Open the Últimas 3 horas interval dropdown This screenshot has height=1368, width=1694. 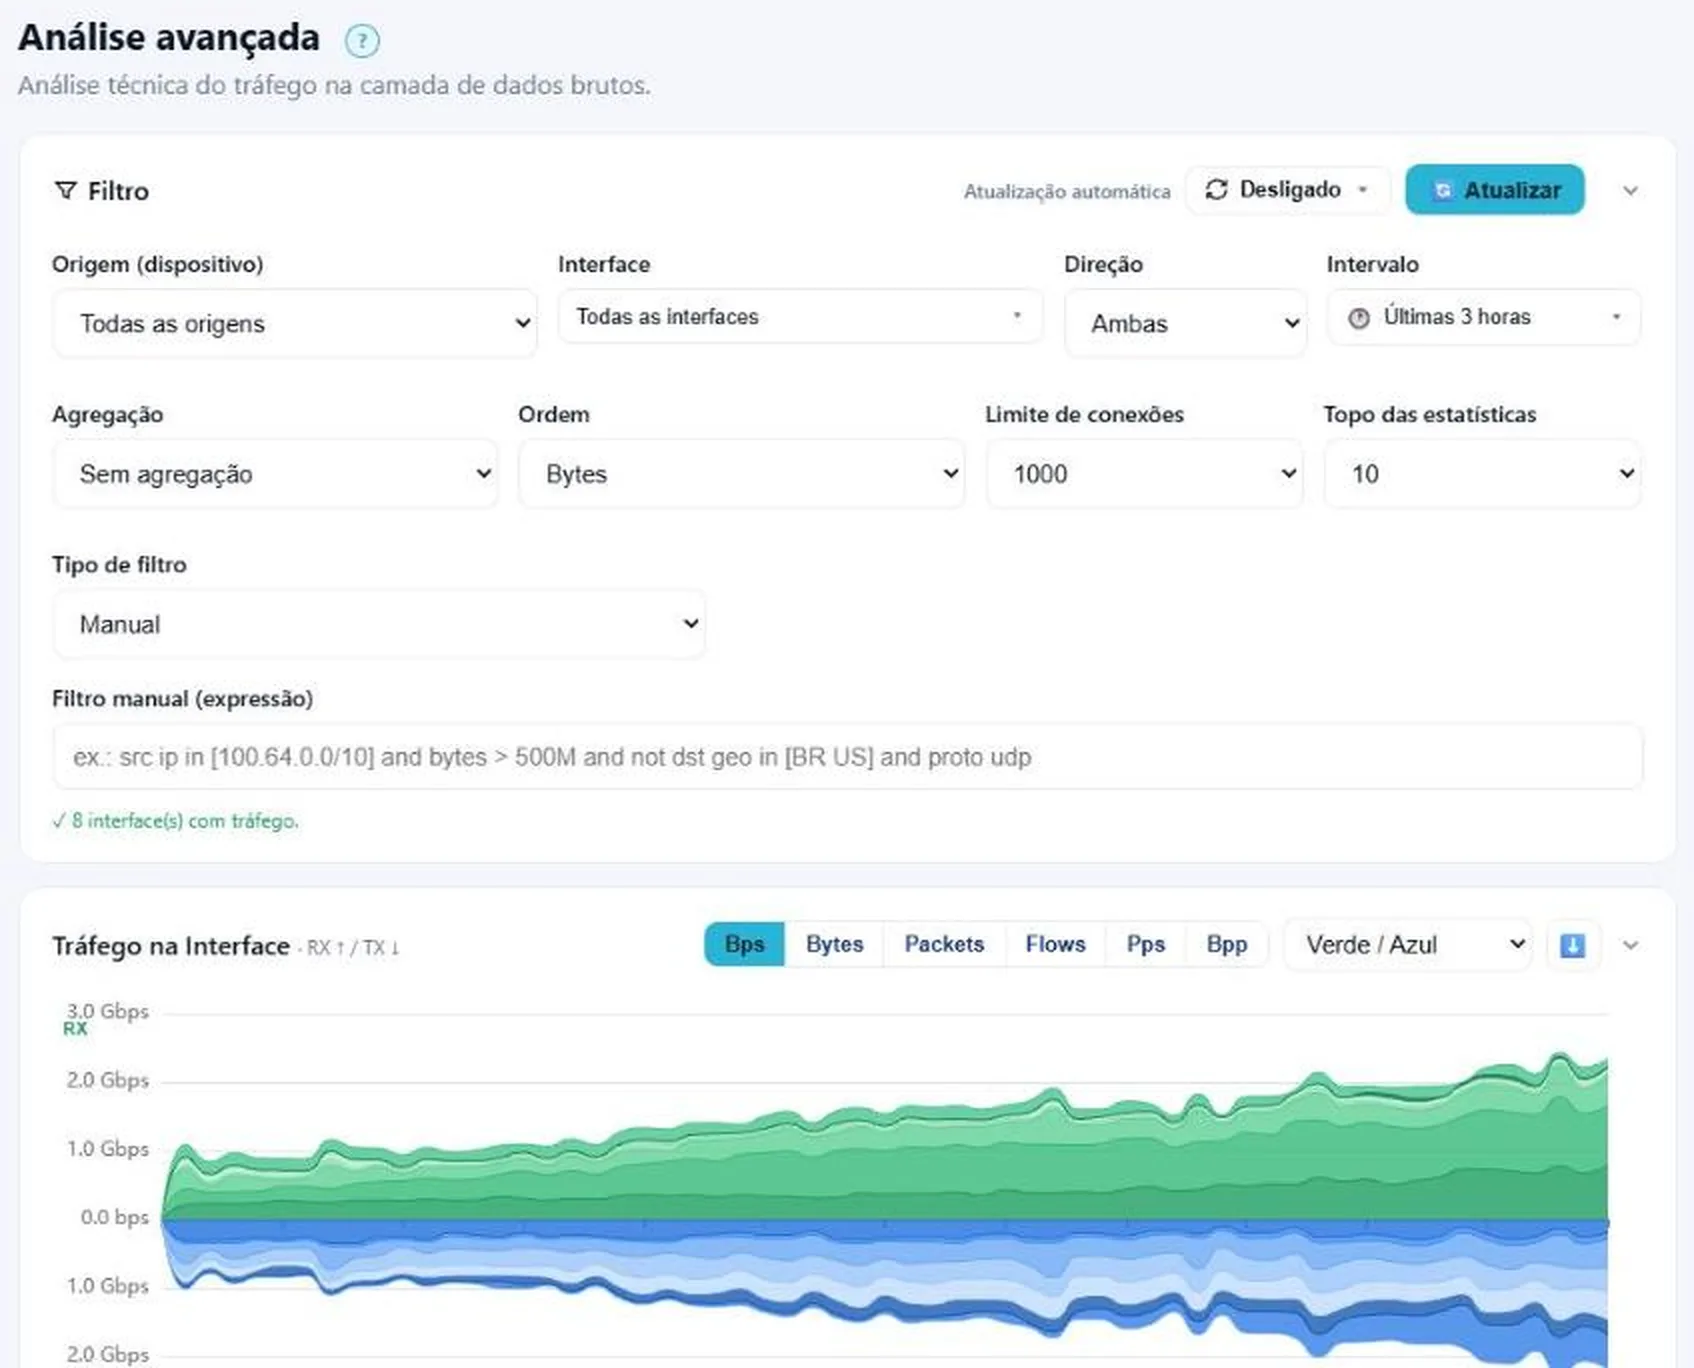tap(1483, 317)
